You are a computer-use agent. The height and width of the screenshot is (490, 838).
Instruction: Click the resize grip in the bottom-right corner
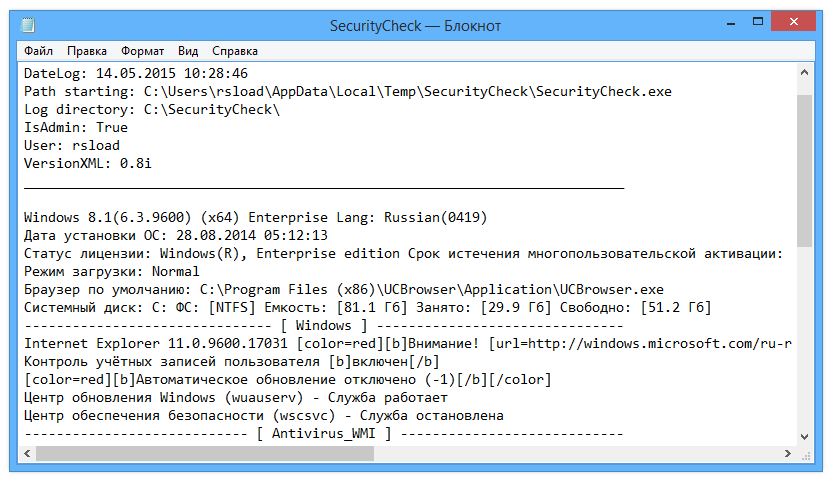pos(805,454)
